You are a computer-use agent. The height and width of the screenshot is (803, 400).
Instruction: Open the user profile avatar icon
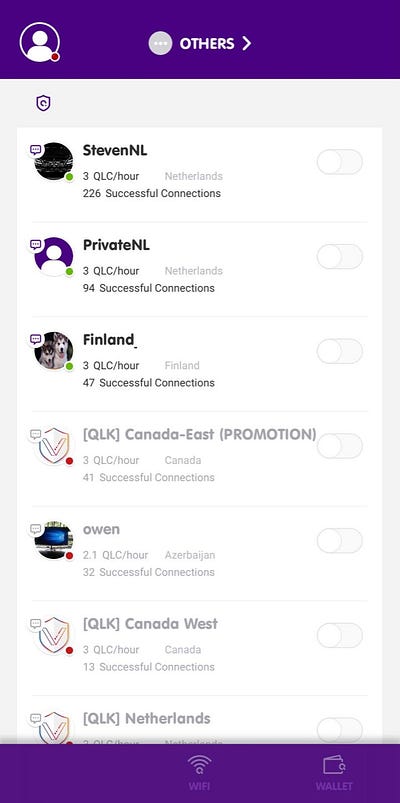40,43
